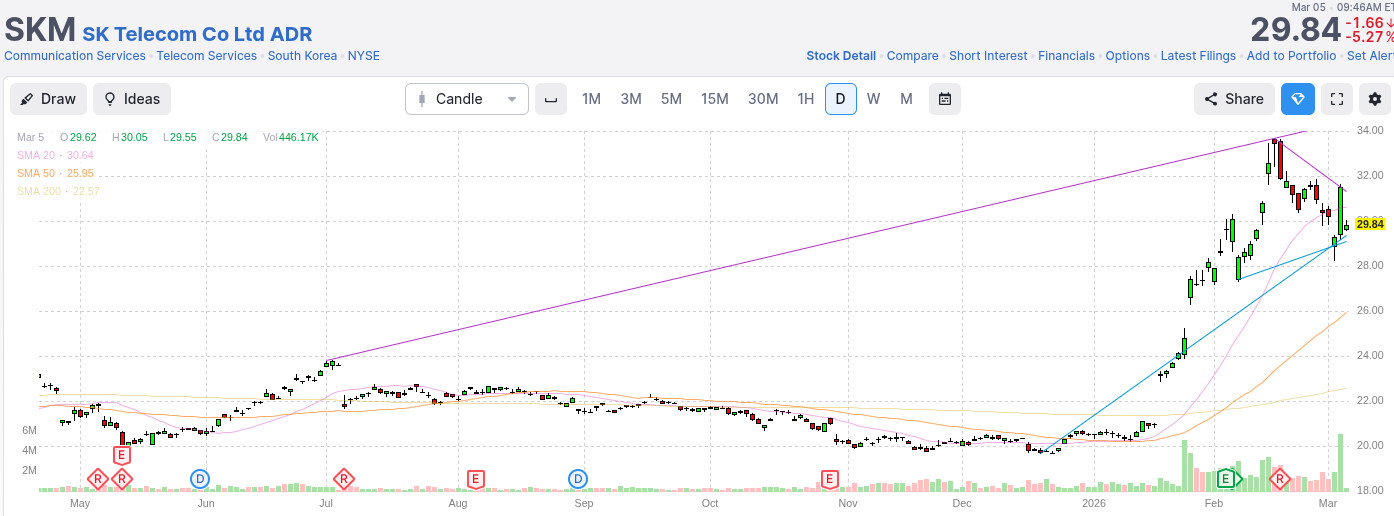Open the NYSE exchange link
This screenshot has width=1394, height=516.
pos(364,56)
